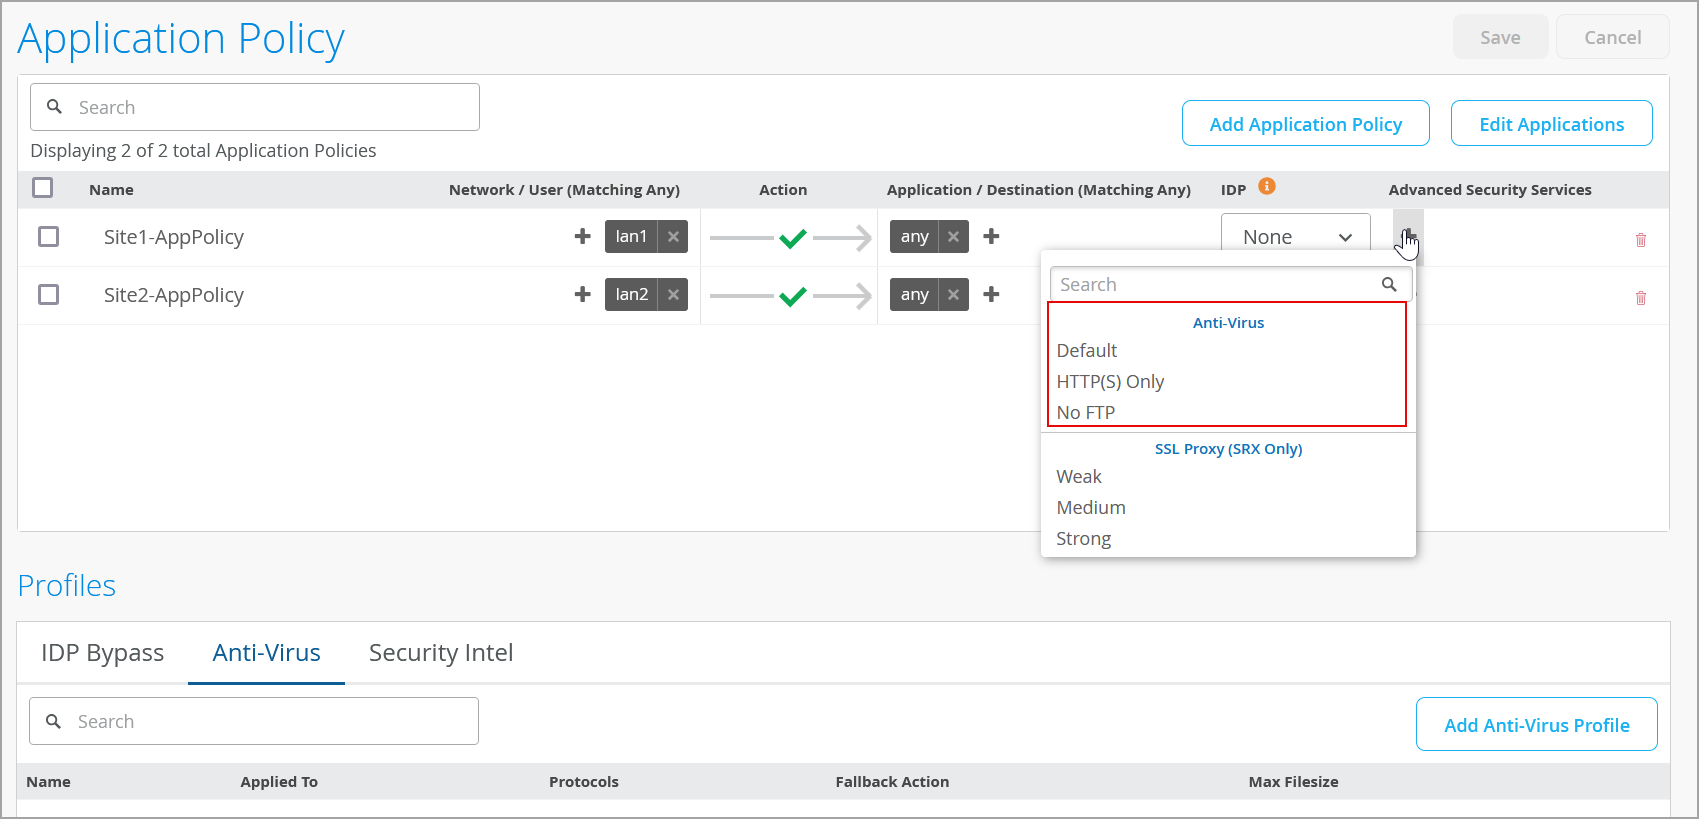Click the IDP orange info icon
The height and width of the screenshot is (819, 1699).
click(1266, 187)
